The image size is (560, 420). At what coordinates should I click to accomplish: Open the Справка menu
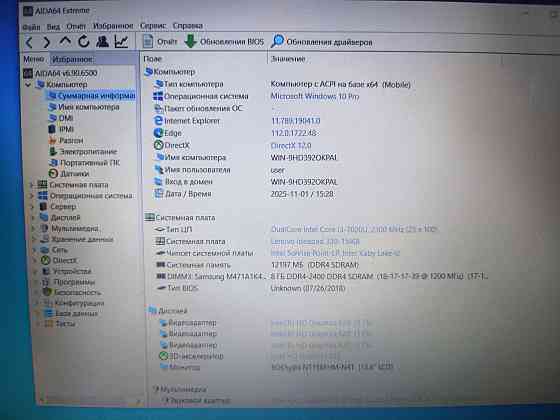[x=188, y=26]
